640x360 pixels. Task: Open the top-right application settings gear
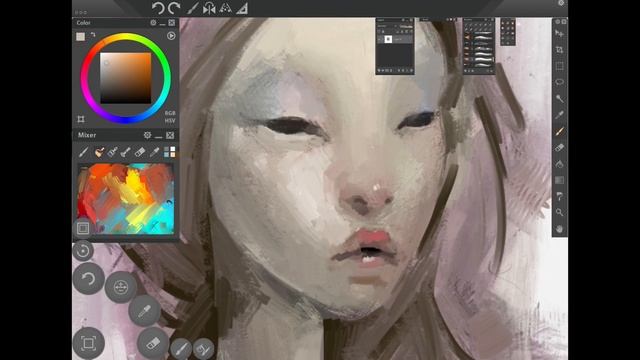pos(561,3)
